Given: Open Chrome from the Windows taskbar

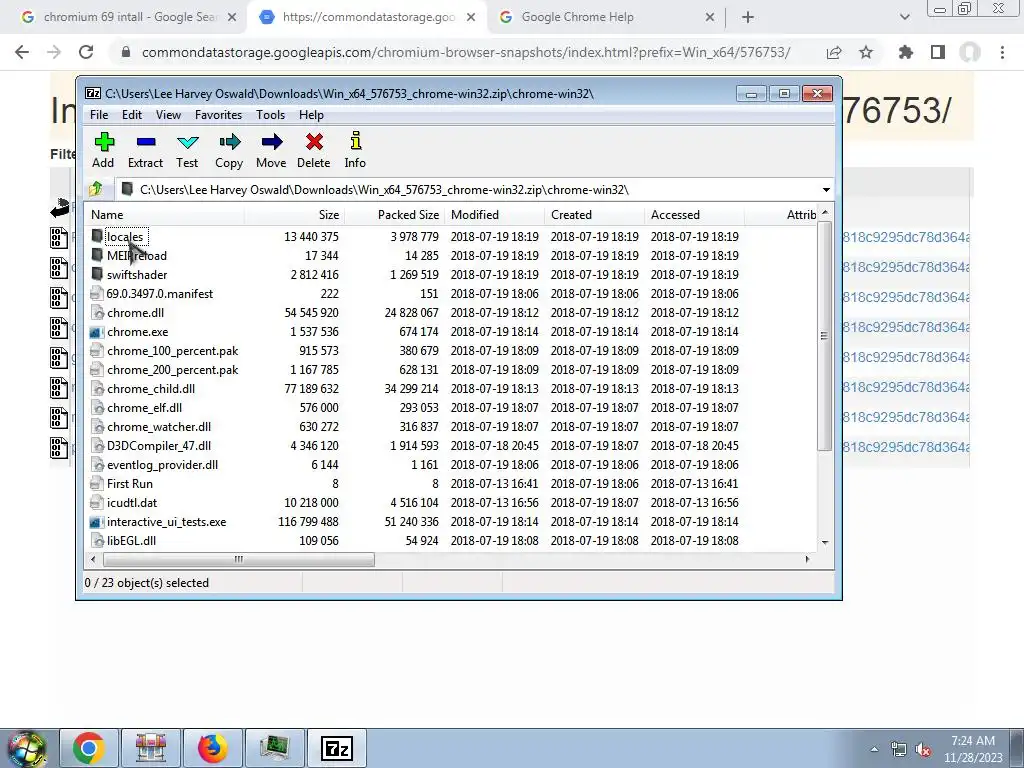Looking at the screenshot, I should click(x=89, y=748).
